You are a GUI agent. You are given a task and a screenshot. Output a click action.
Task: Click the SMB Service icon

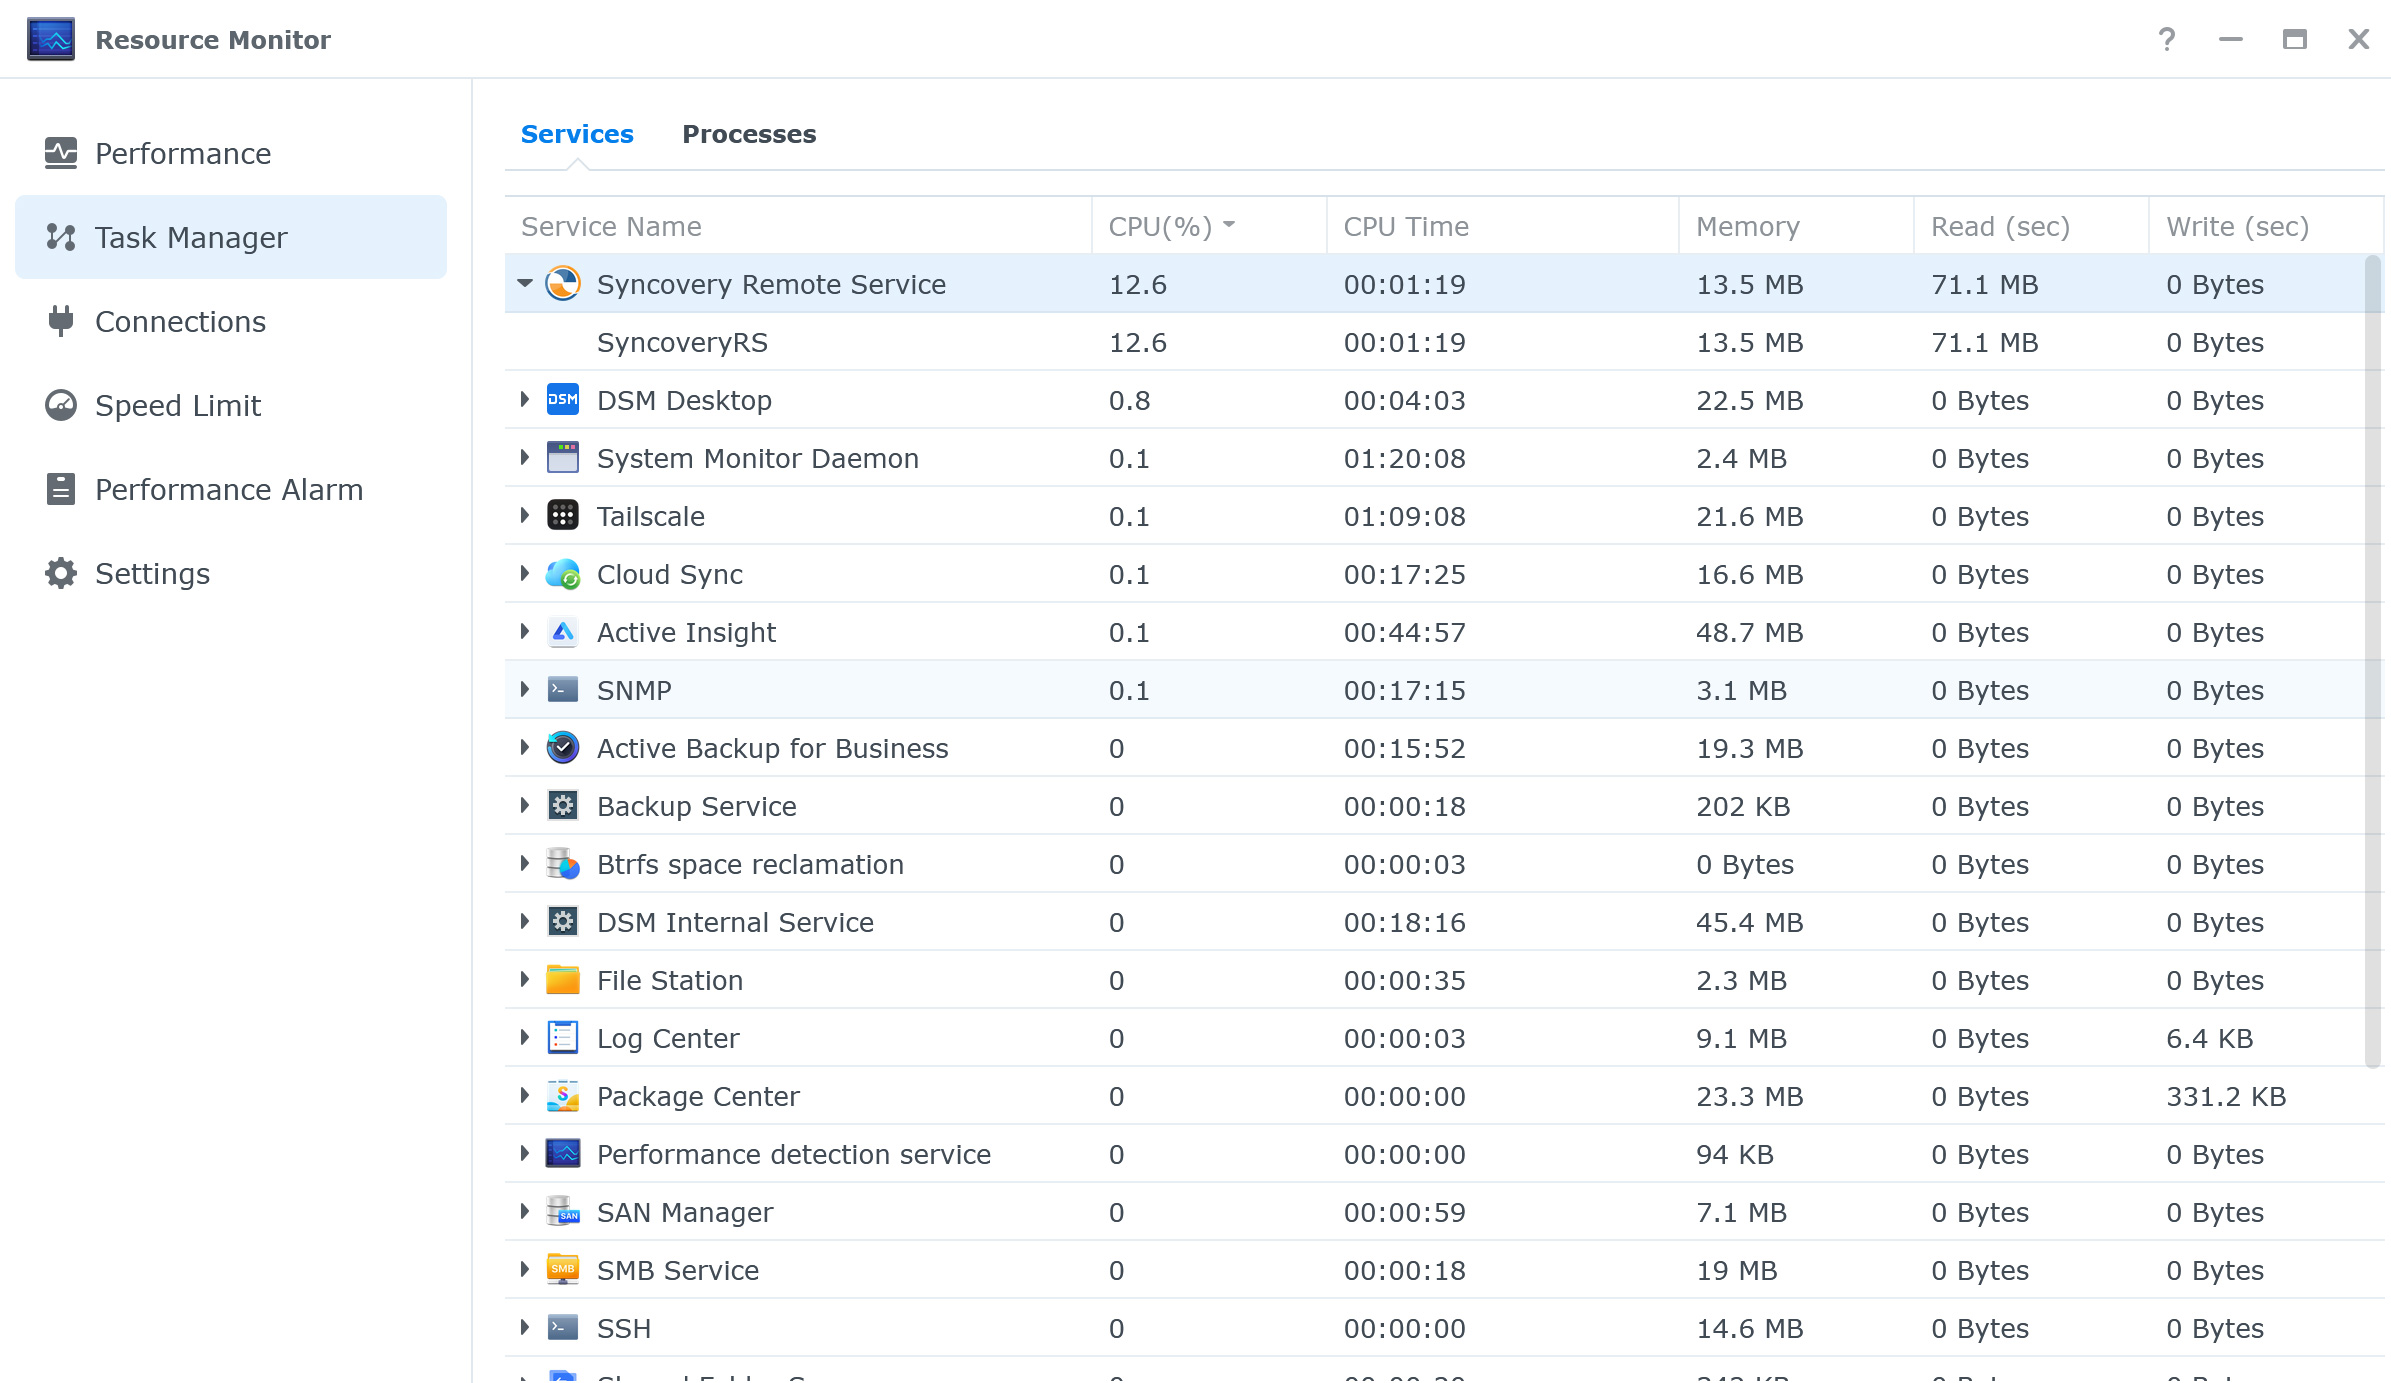[563, 1270]
